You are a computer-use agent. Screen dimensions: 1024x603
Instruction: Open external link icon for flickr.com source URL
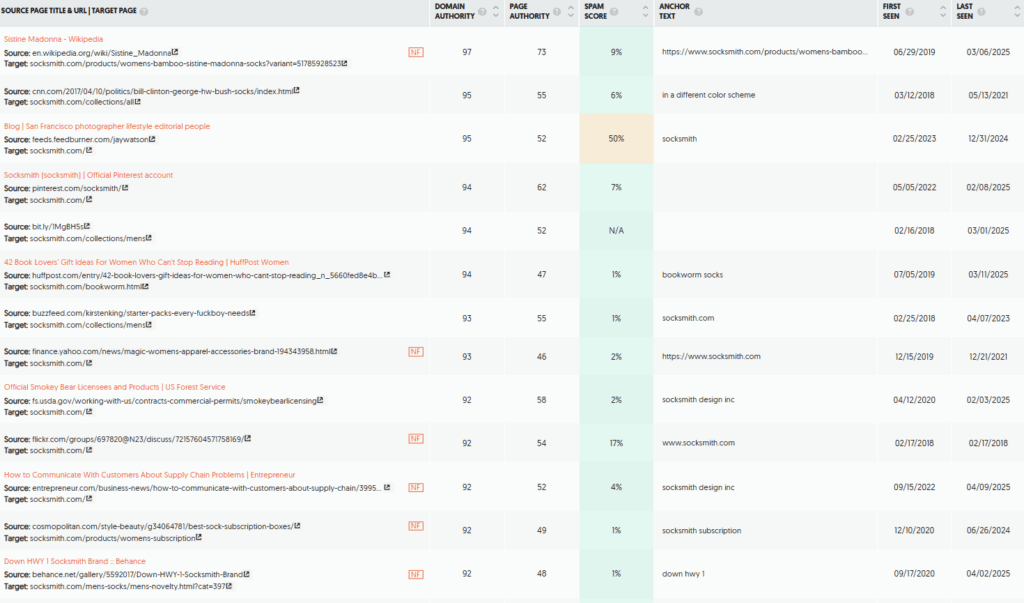coord(248,439)
